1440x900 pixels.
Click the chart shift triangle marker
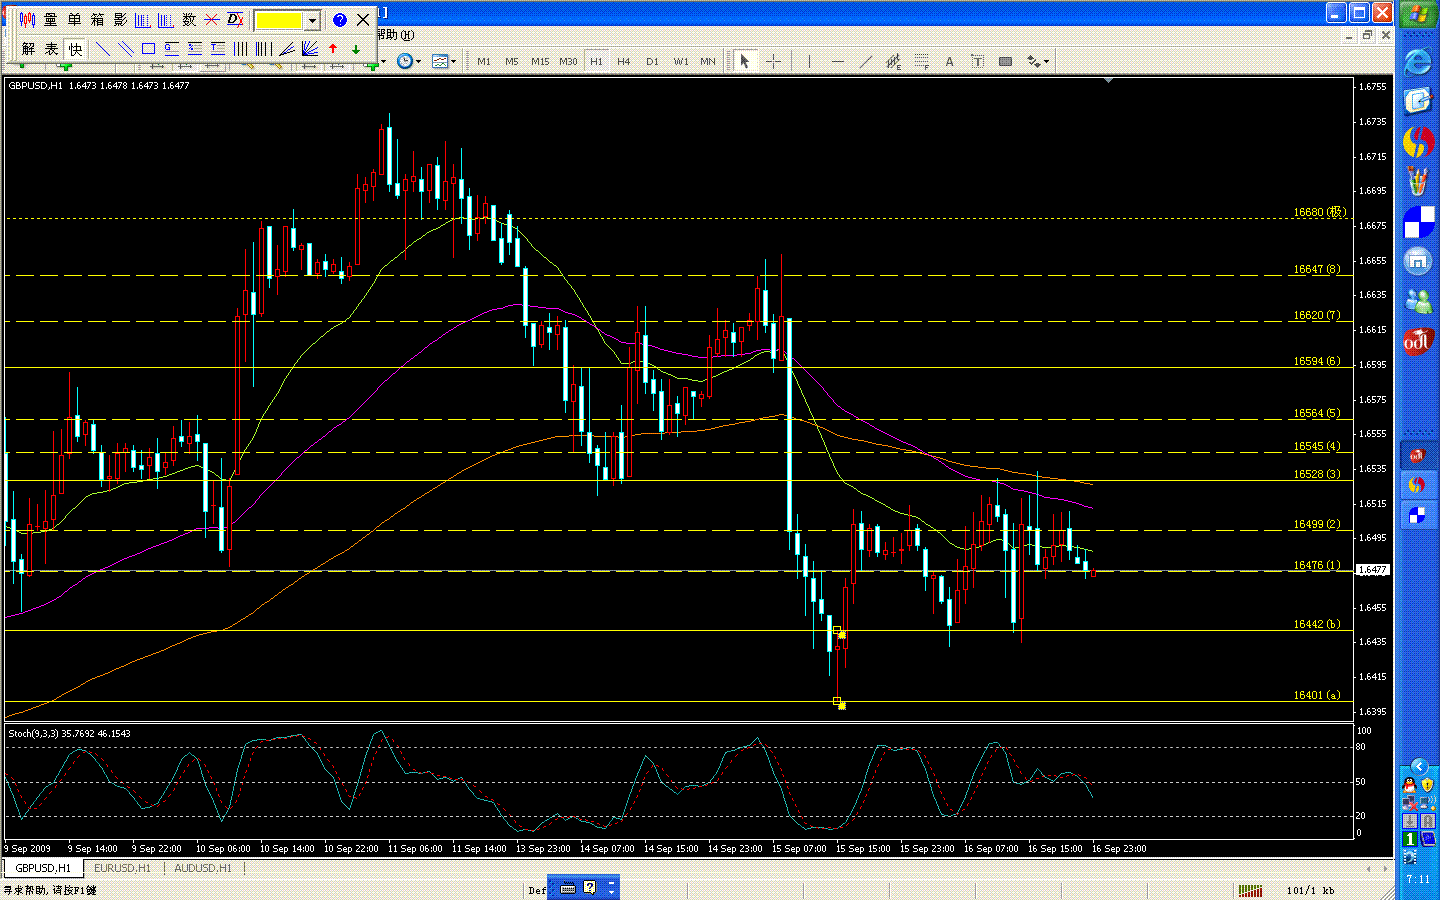point(1108,80)
